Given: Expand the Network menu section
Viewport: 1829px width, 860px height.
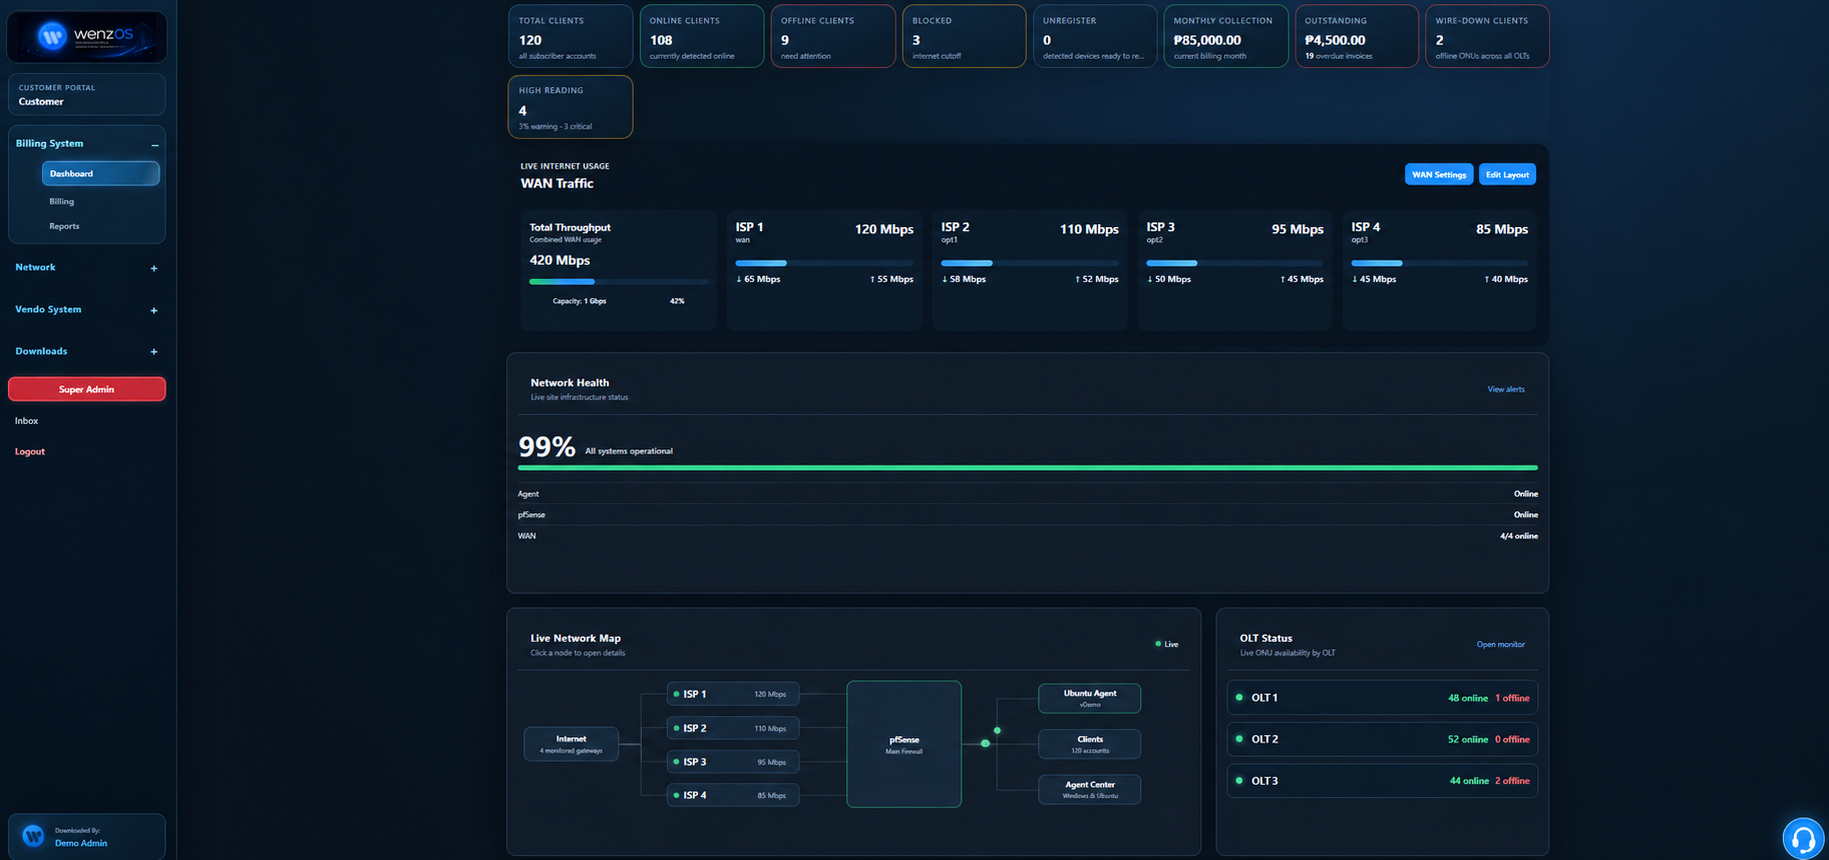Looking at the screenshot, I should coord(154,268).
